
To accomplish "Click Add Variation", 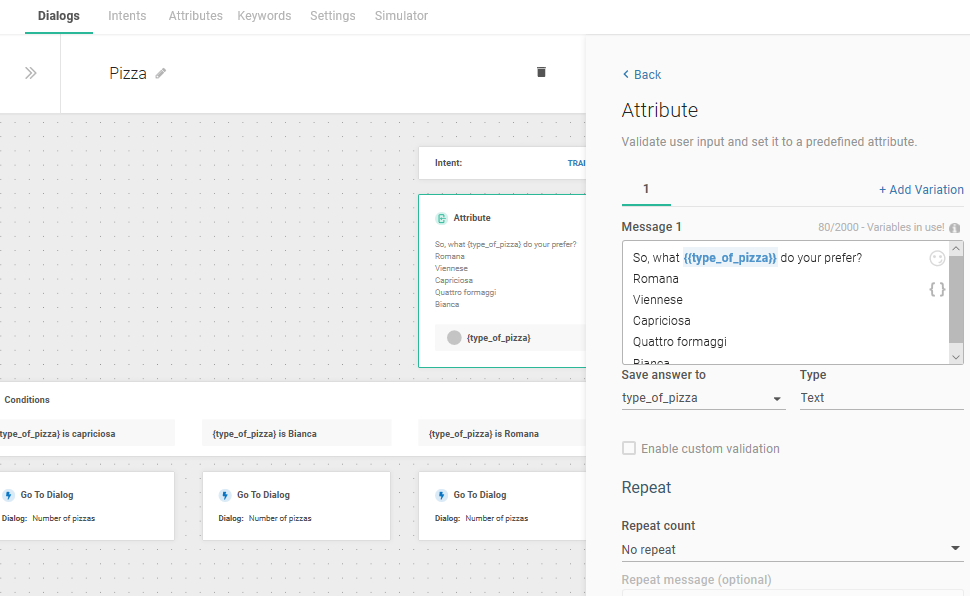I will (921, 190).
